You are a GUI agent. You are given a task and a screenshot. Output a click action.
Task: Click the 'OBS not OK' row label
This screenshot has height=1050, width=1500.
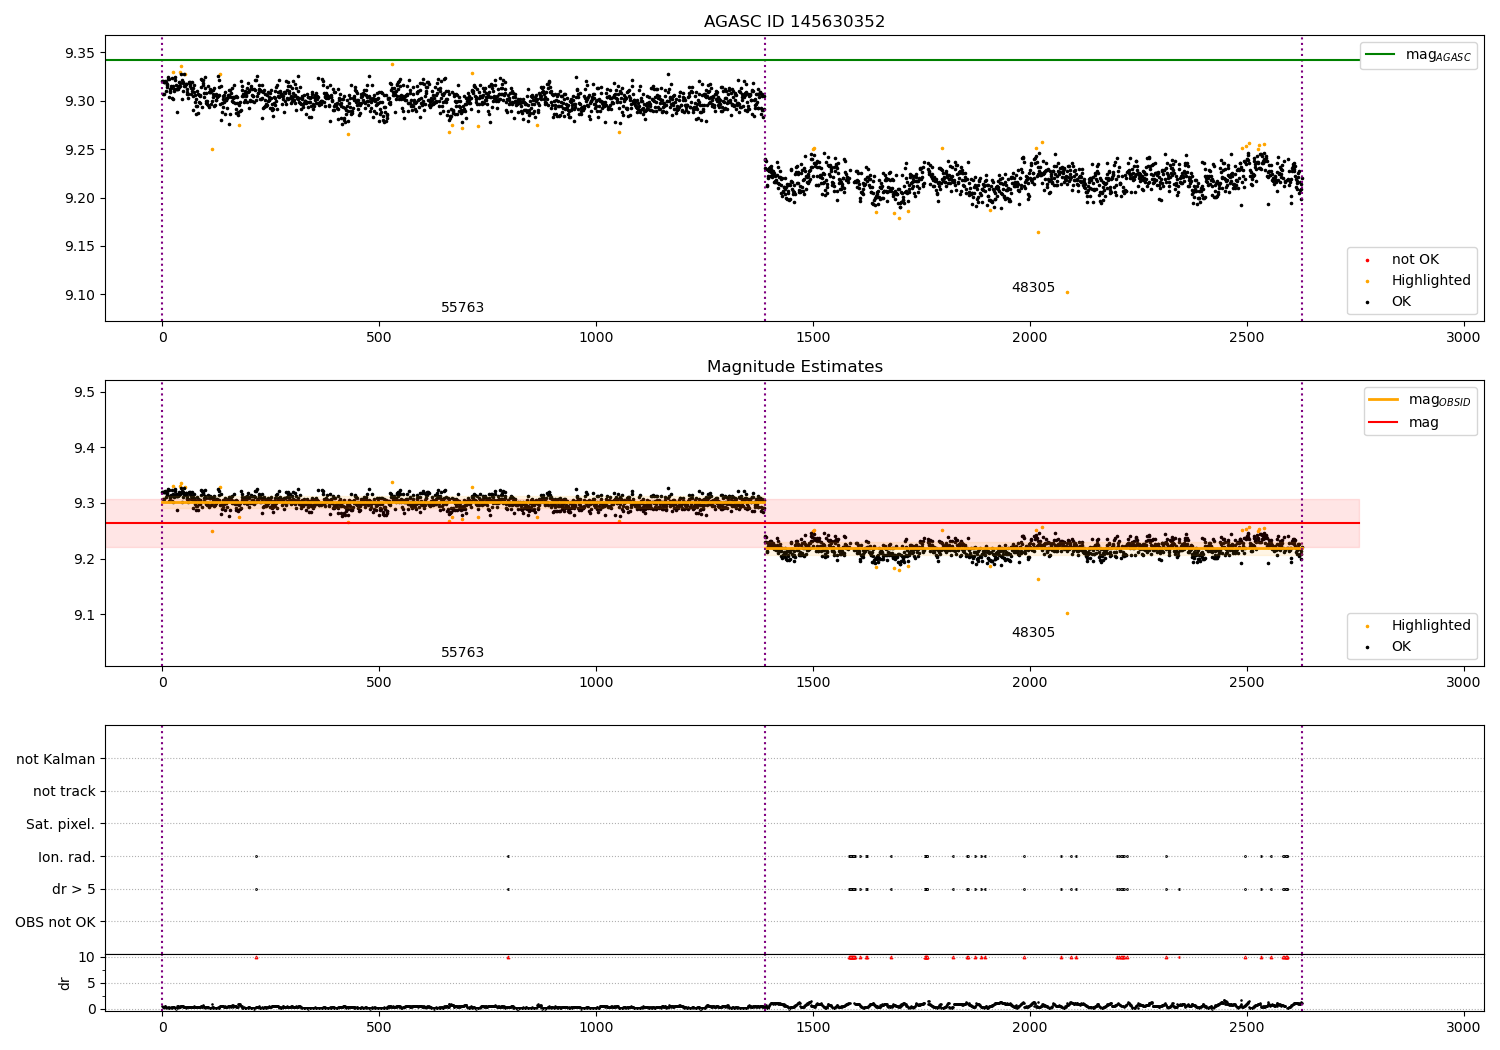click(56, 922)
